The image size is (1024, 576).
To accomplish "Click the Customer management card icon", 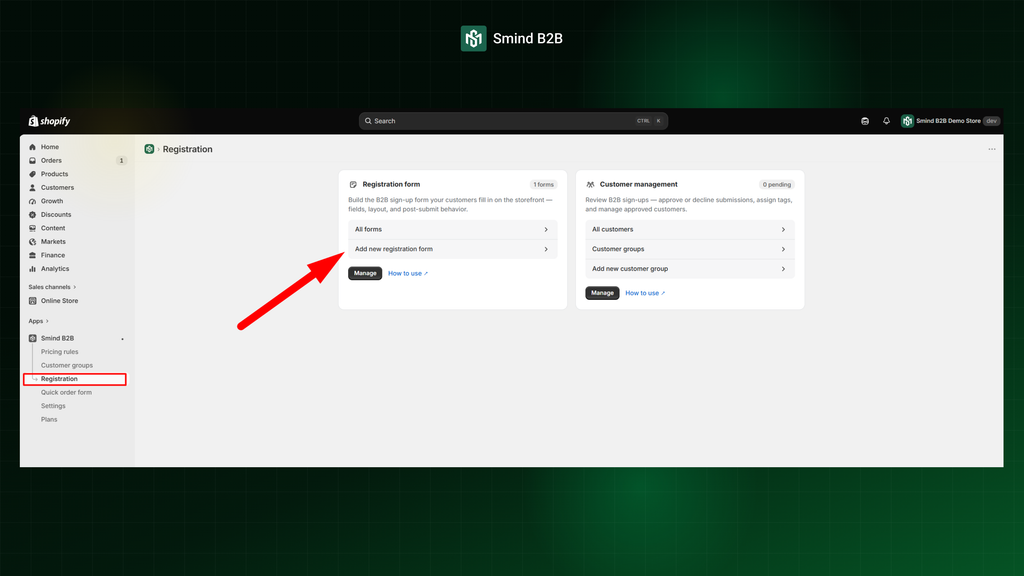I will click(590, 185).
